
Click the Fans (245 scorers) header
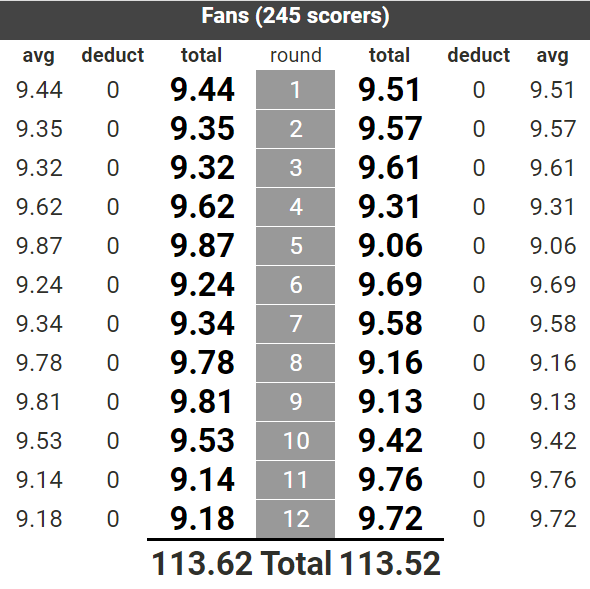coord(295,17)
